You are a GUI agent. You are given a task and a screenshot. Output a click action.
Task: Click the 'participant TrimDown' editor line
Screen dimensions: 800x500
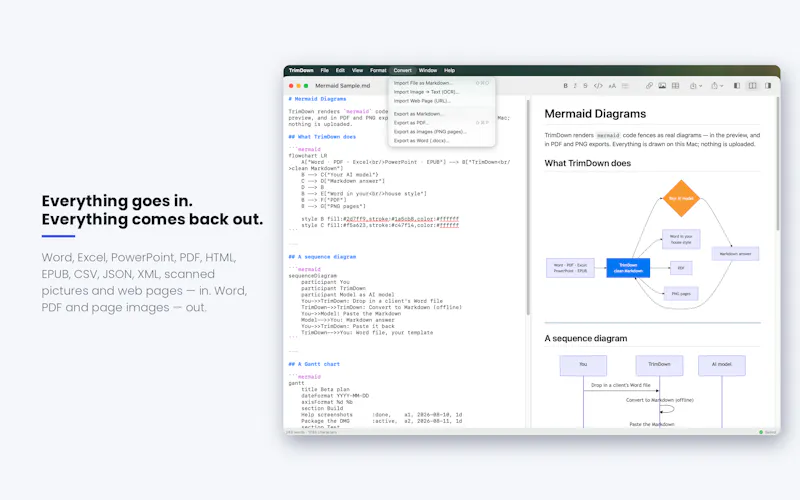click(333, 288)
